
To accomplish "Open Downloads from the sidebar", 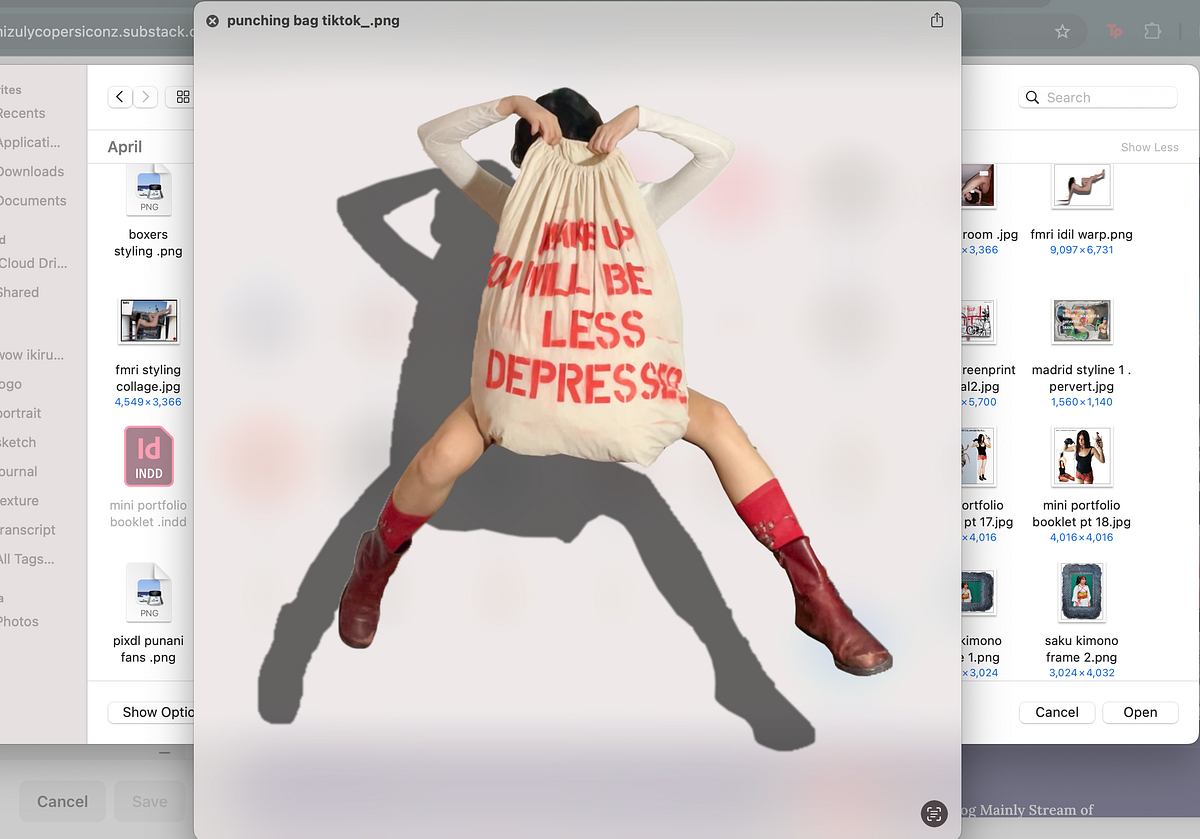I will click(x=33, y=171).
